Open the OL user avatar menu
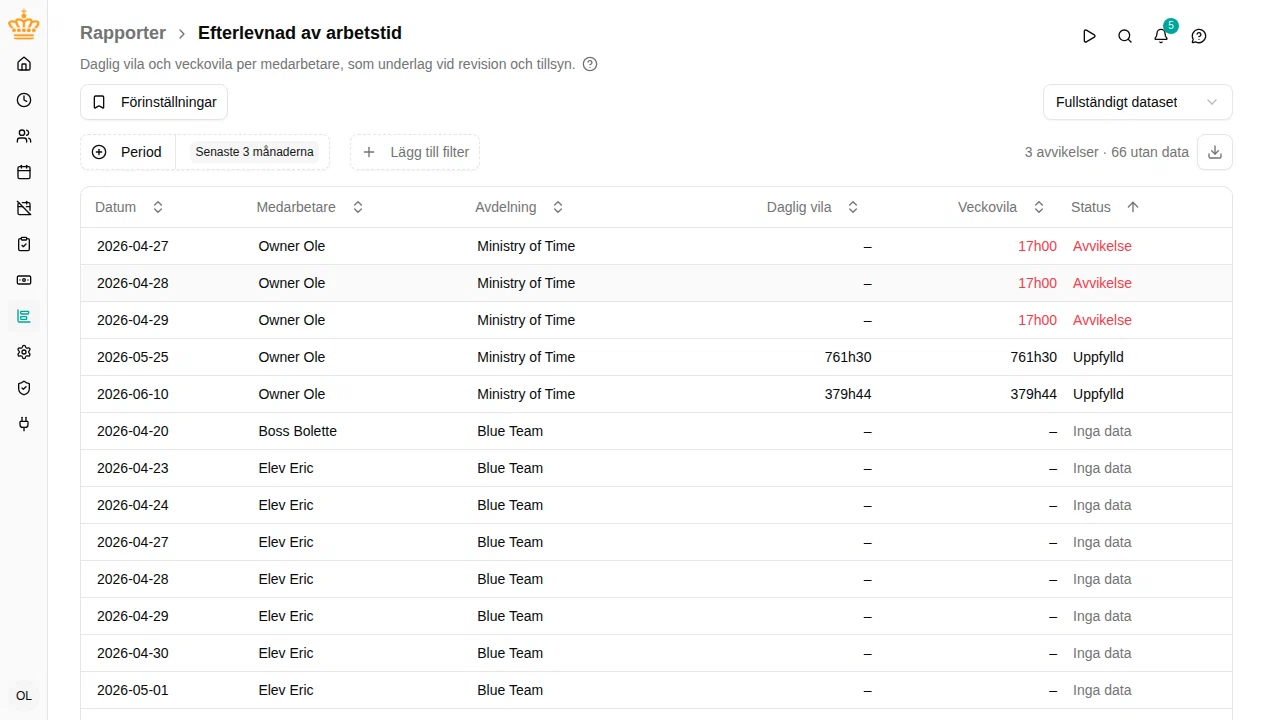The height and width of the screenshot is (720, 1280). (24, 696)
